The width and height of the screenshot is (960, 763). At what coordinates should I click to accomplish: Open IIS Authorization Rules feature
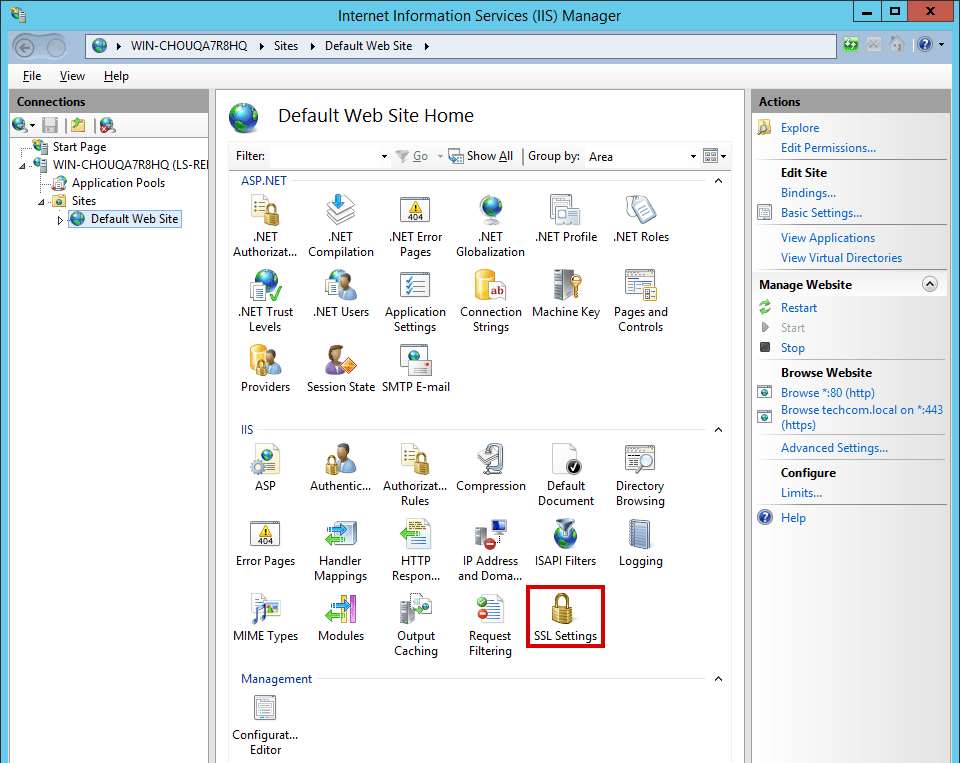point(415,475)
